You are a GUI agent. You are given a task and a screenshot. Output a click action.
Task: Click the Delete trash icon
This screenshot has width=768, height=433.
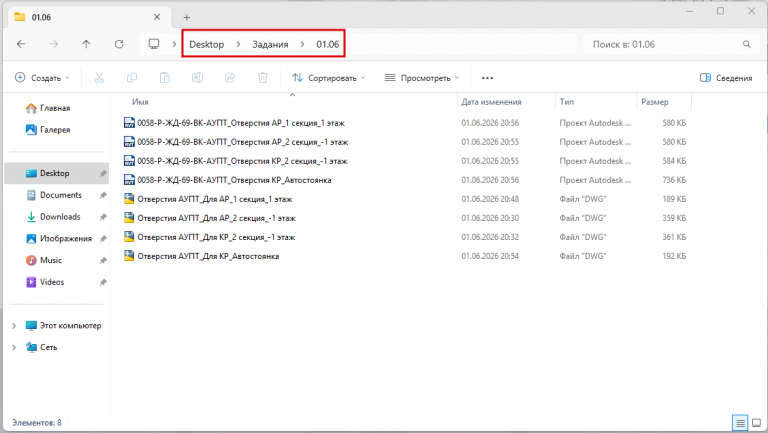[263, 78]
